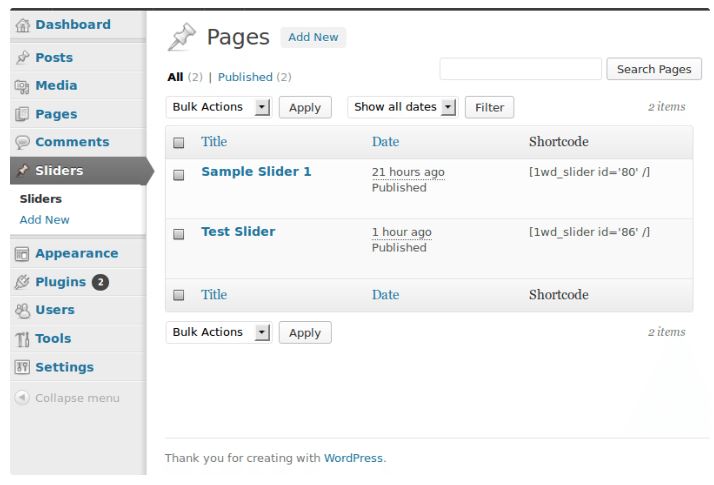Click the Tools icon in sidebar
This screenshot has width=714, height=485.
(x=22, y=339)
